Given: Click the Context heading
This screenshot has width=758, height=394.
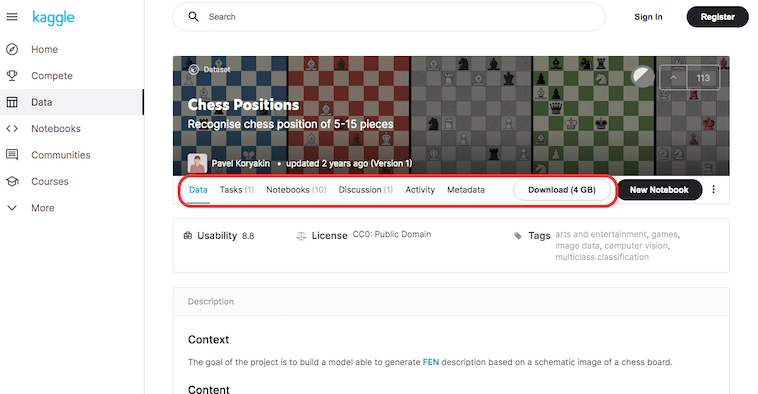Looking at the screenshot, I should 208,339.
